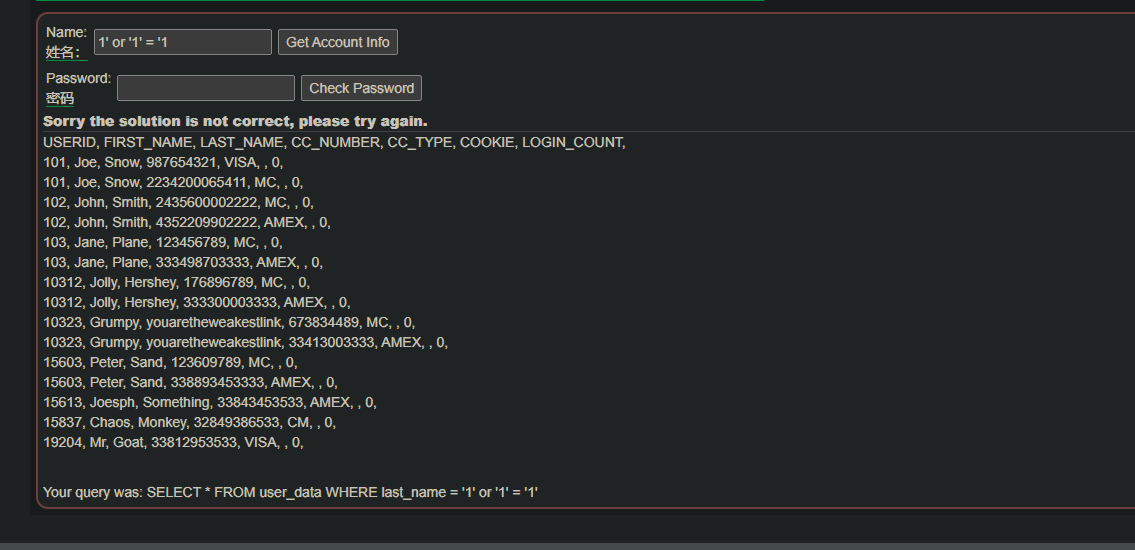1135x550 pixels.
Task: Click Jolly Hershey row with card 176896789
Action: pos(177,282)
